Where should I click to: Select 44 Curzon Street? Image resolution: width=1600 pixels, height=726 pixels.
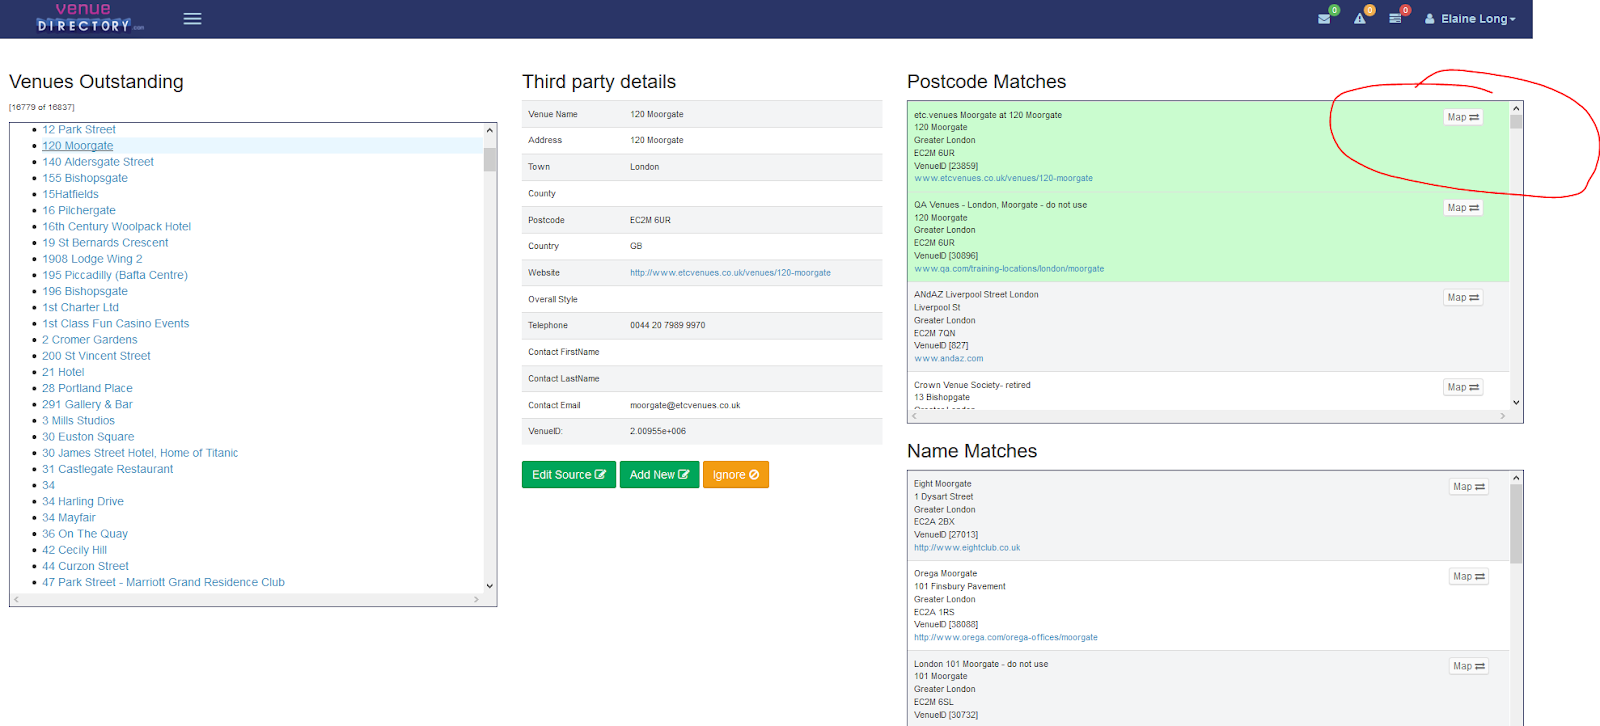(86, 566)
